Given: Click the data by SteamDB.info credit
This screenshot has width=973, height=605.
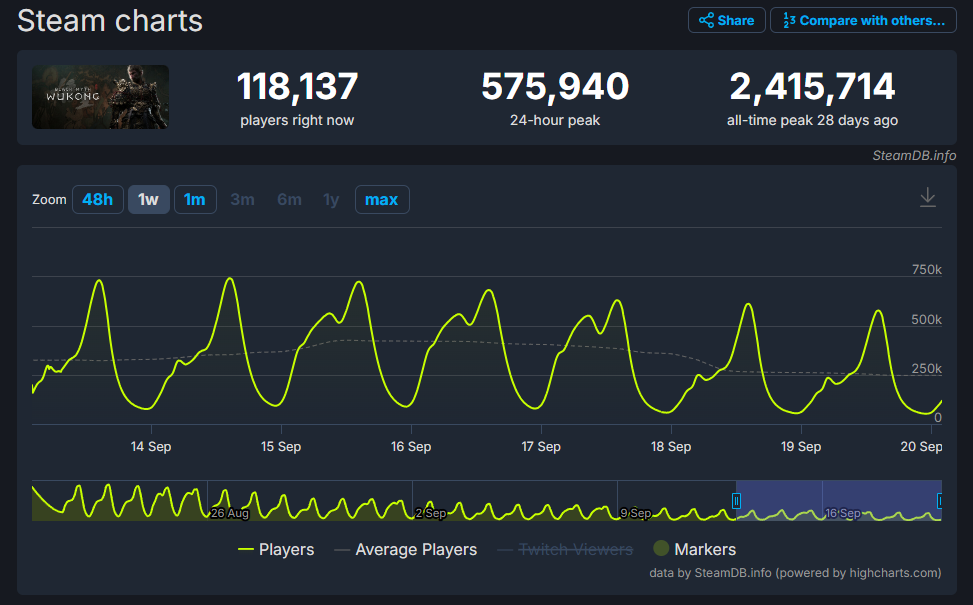Looking at the screenshot, I should coord(795,573).
